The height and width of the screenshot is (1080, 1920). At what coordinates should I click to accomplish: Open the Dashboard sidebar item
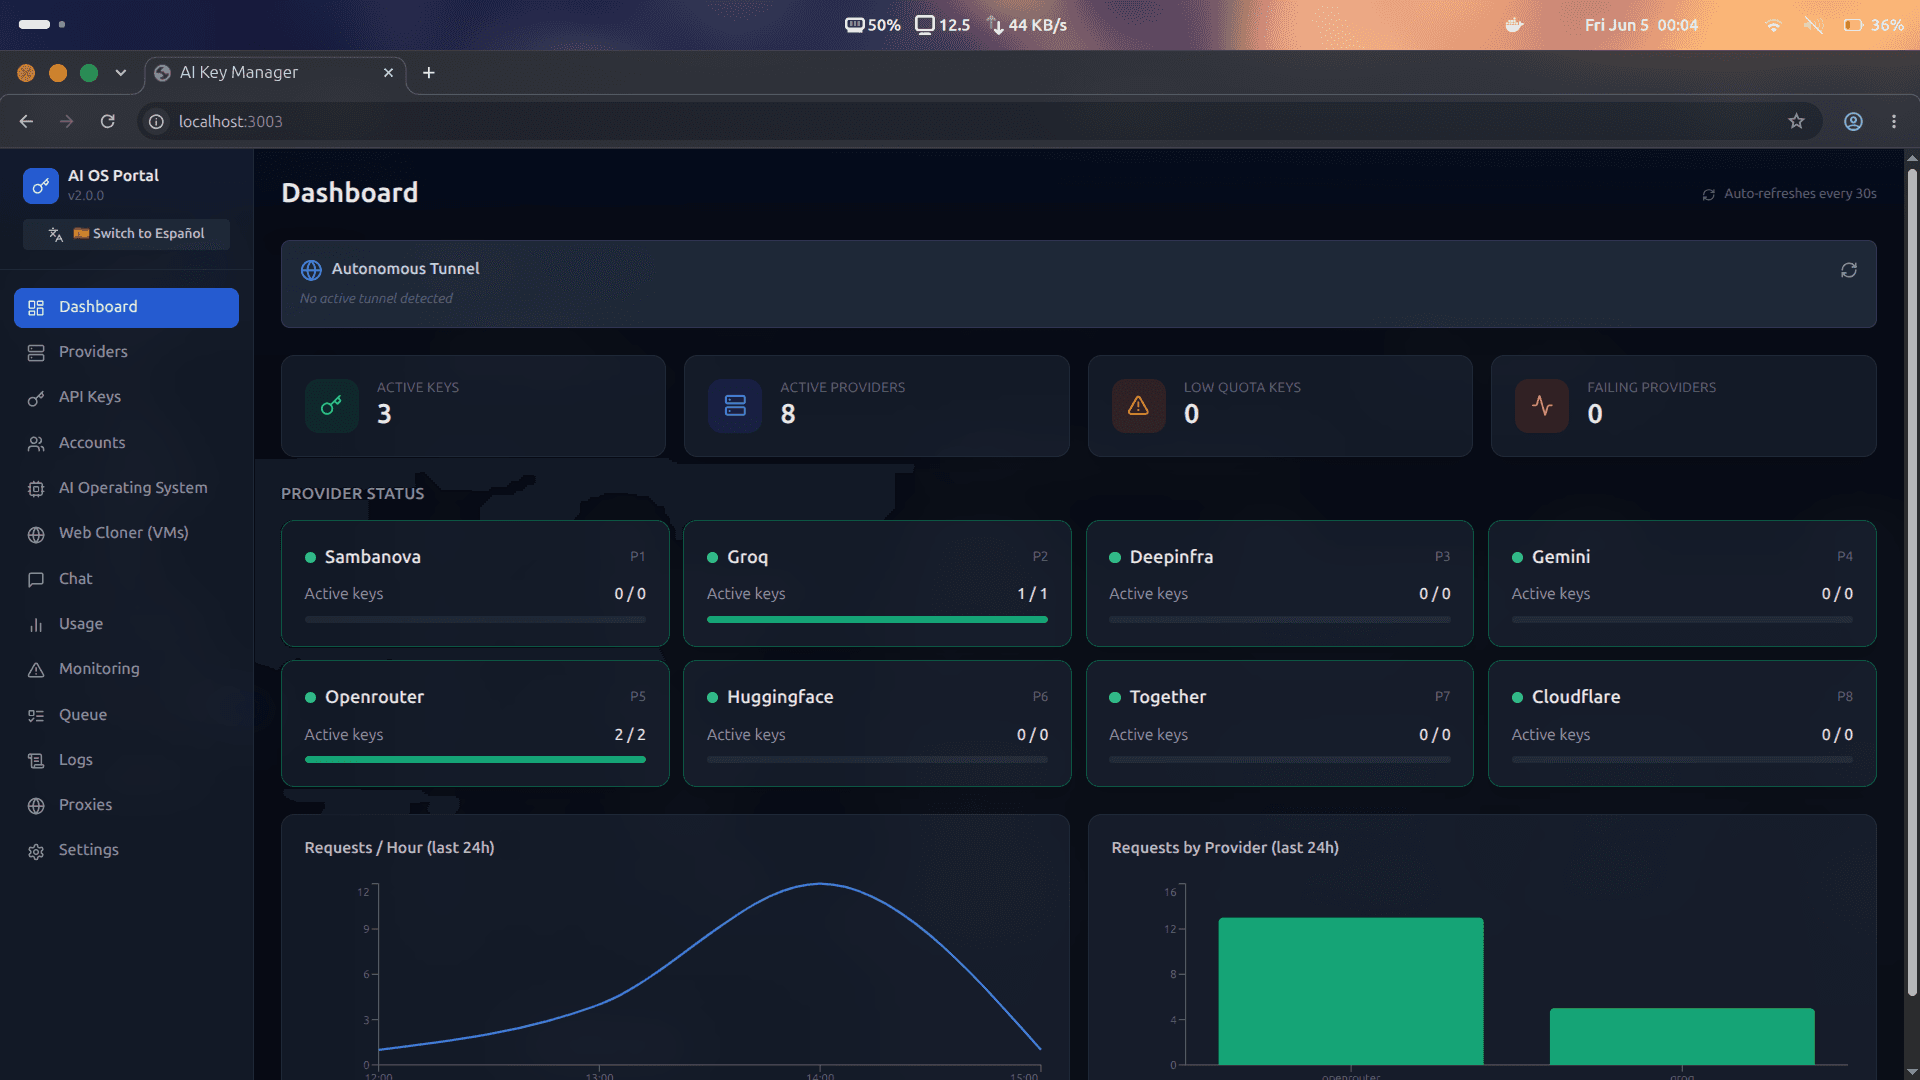126,307
